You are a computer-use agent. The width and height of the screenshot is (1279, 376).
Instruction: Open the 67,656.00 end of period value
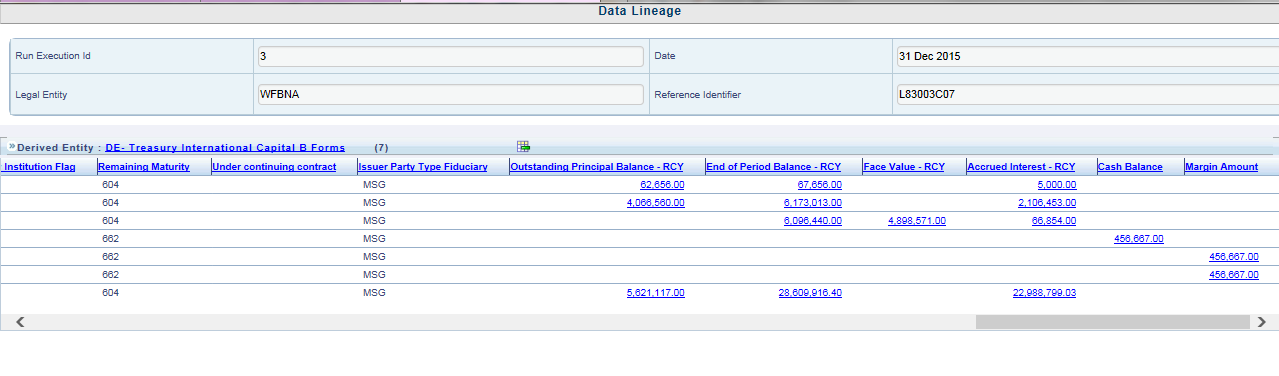819,185
